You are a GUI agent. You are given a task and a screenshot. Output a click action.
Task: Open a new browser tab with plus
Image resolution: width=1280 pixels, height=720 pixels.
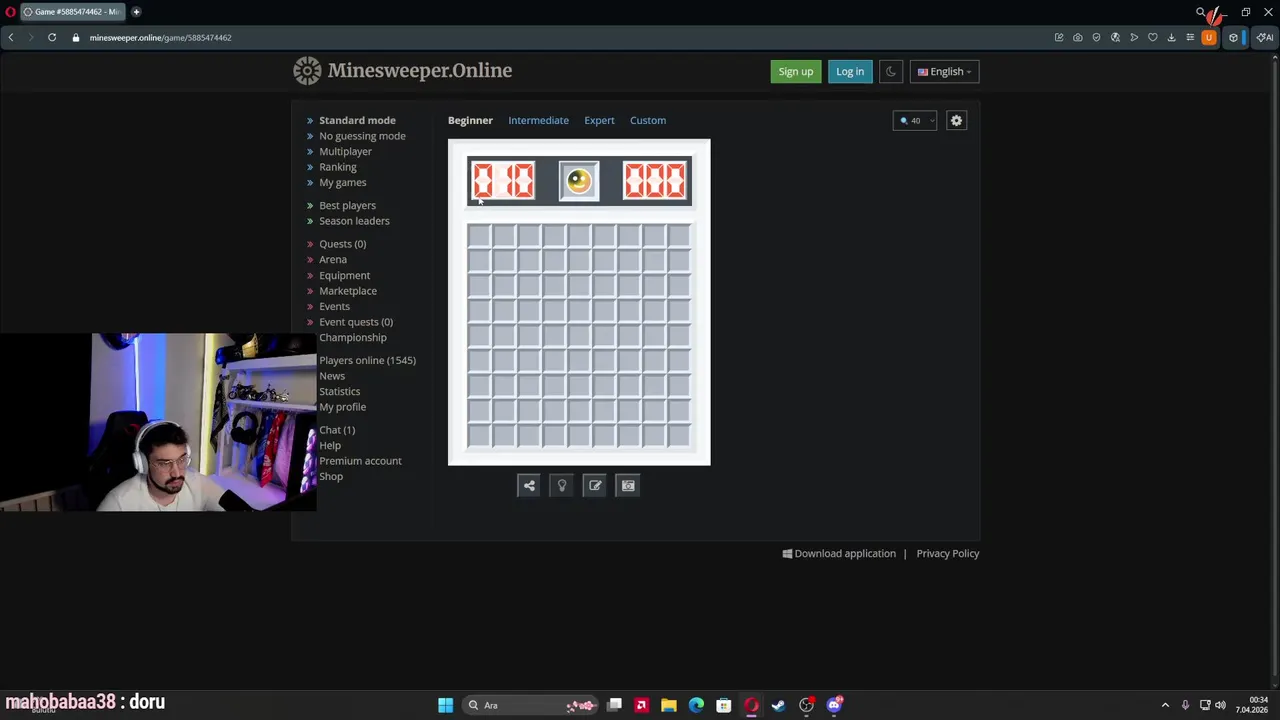tap(136, 12)
